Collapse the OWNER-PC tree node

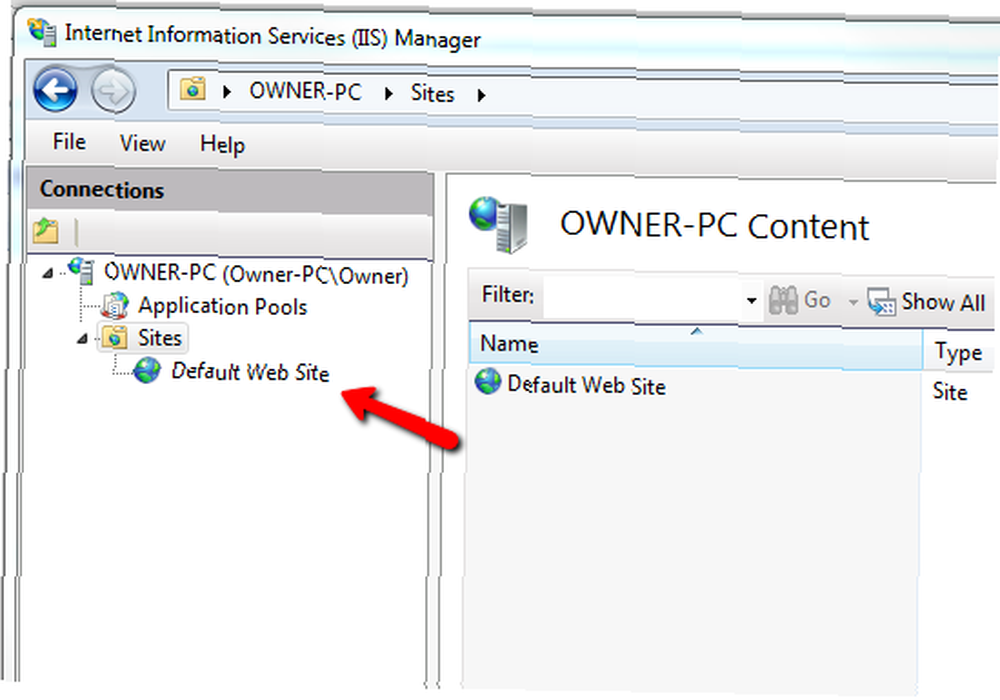(x=48, y=273)
